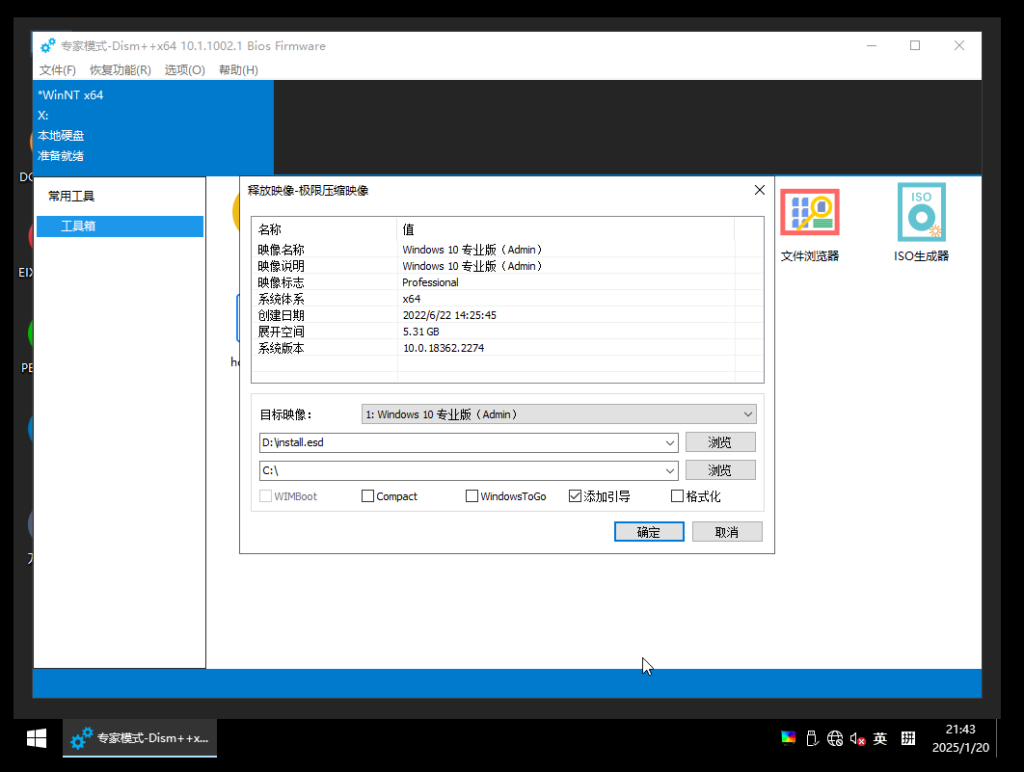1024x772 pixels.
Task: Enable the Compact checkbox
Action: pyautogui.click(x=368, y=496)
